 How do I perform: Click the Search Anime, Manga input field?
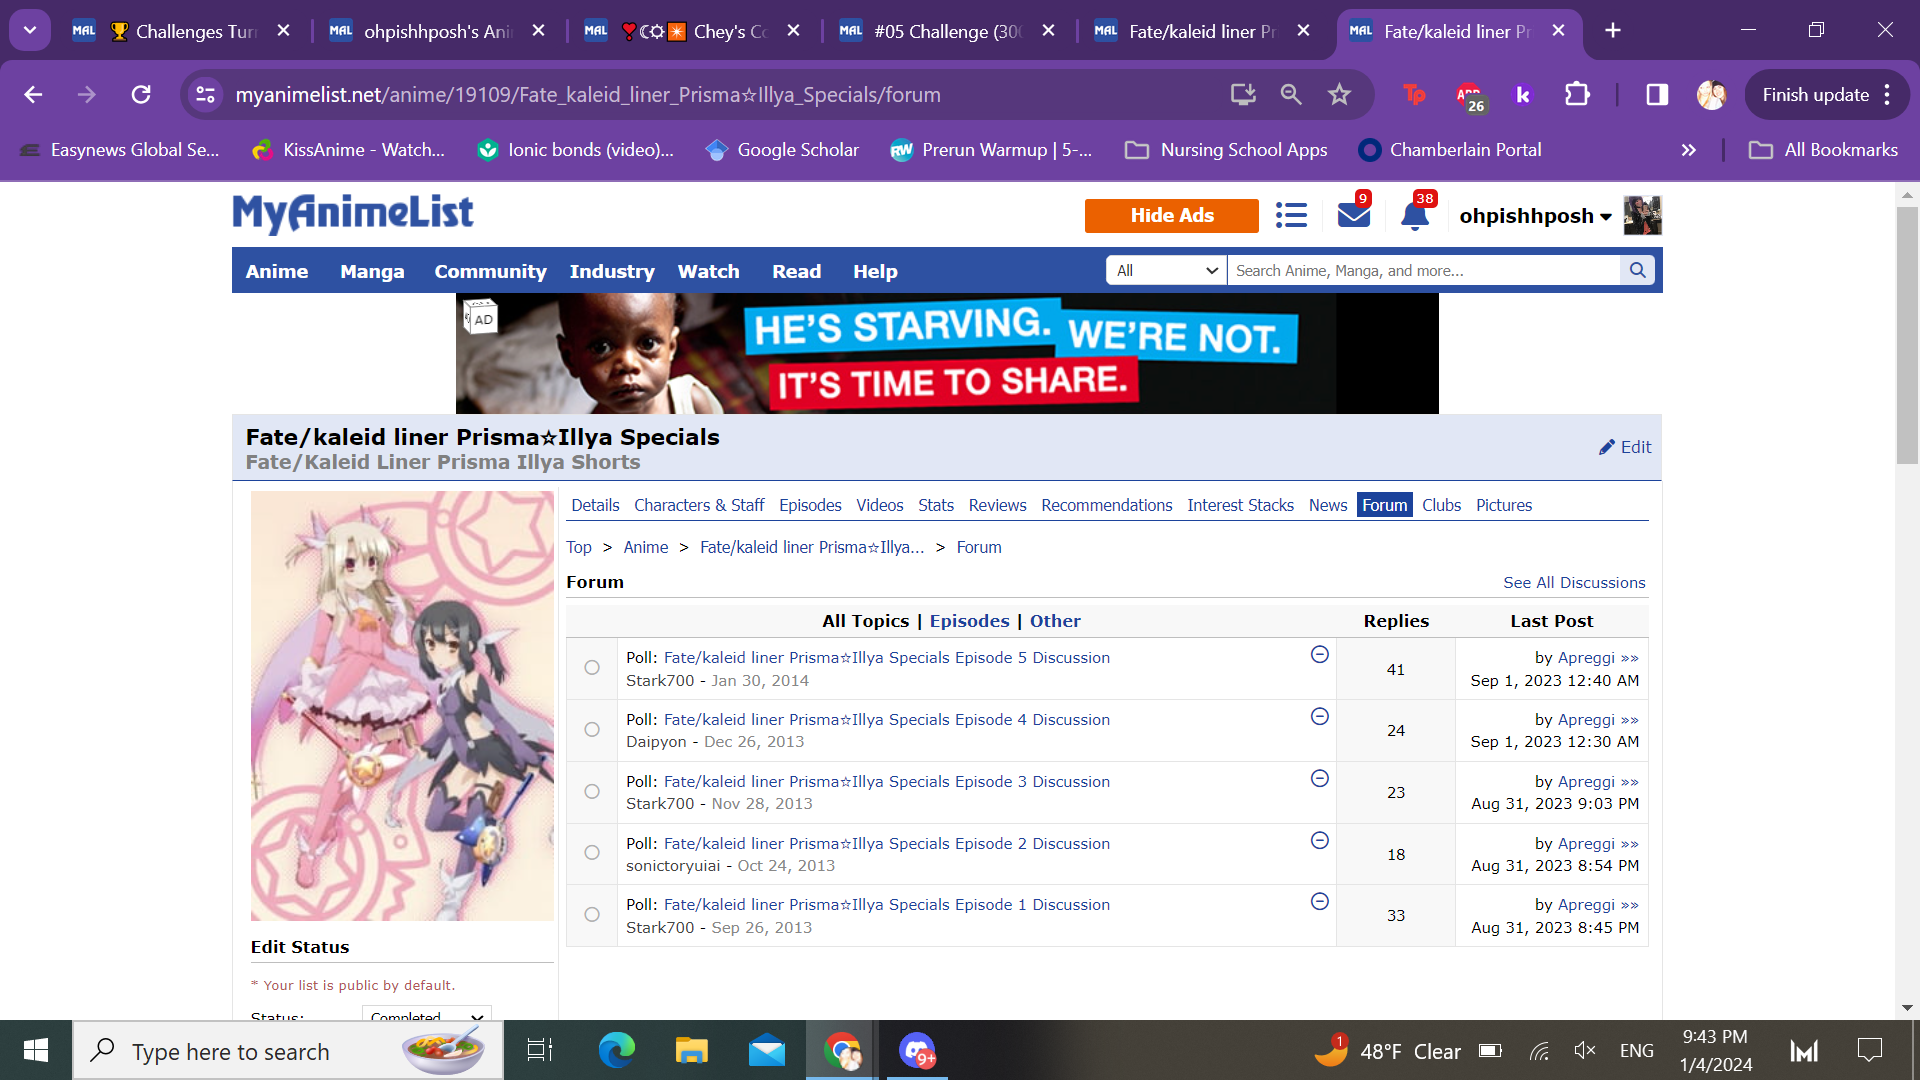click(x=1421, y=270)
